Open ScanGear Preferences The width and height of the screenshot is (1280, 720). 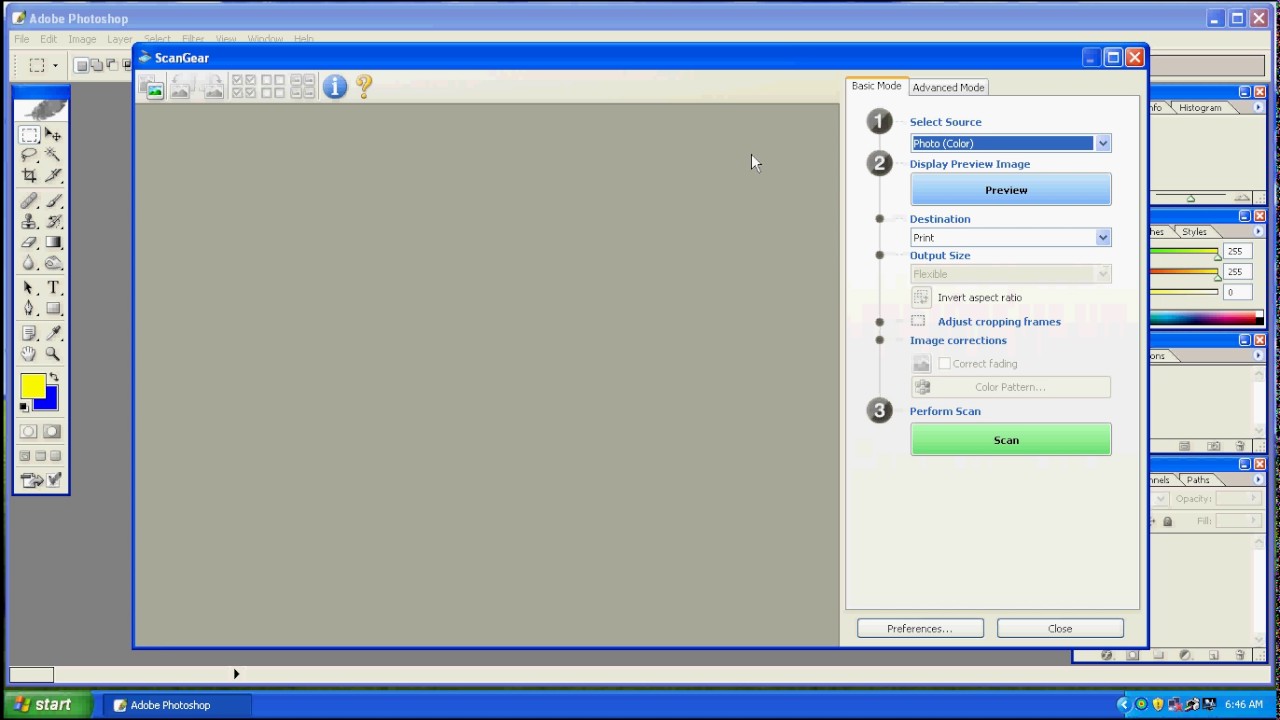point(920,628)
